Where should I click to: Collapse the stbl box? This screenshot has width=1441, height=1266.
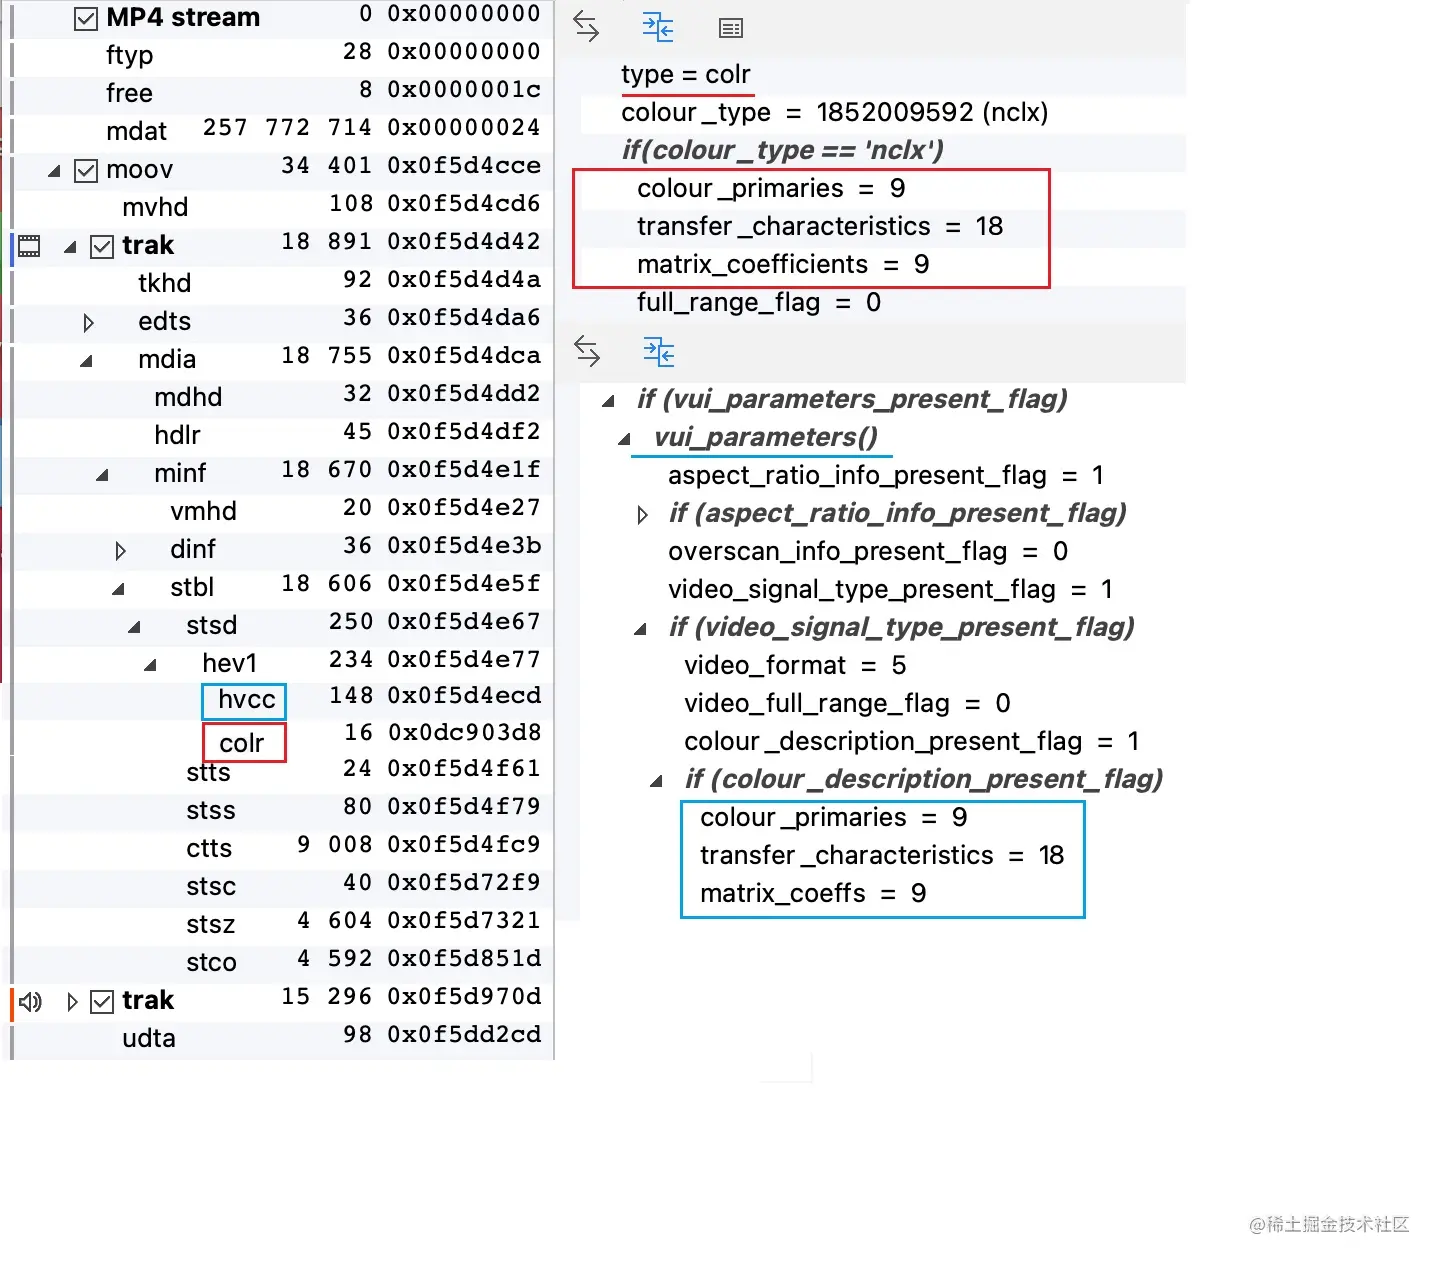[x=118, y=589]
